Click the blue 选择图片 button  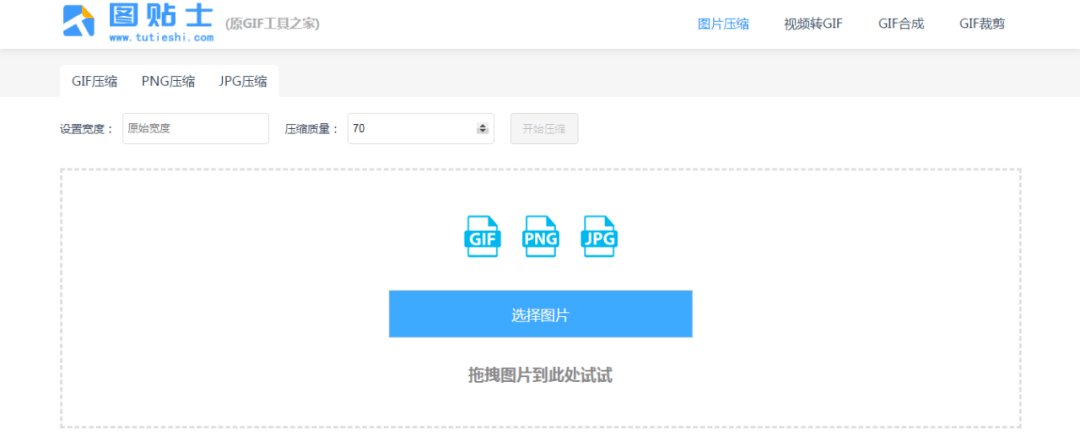tap(541, 314)
